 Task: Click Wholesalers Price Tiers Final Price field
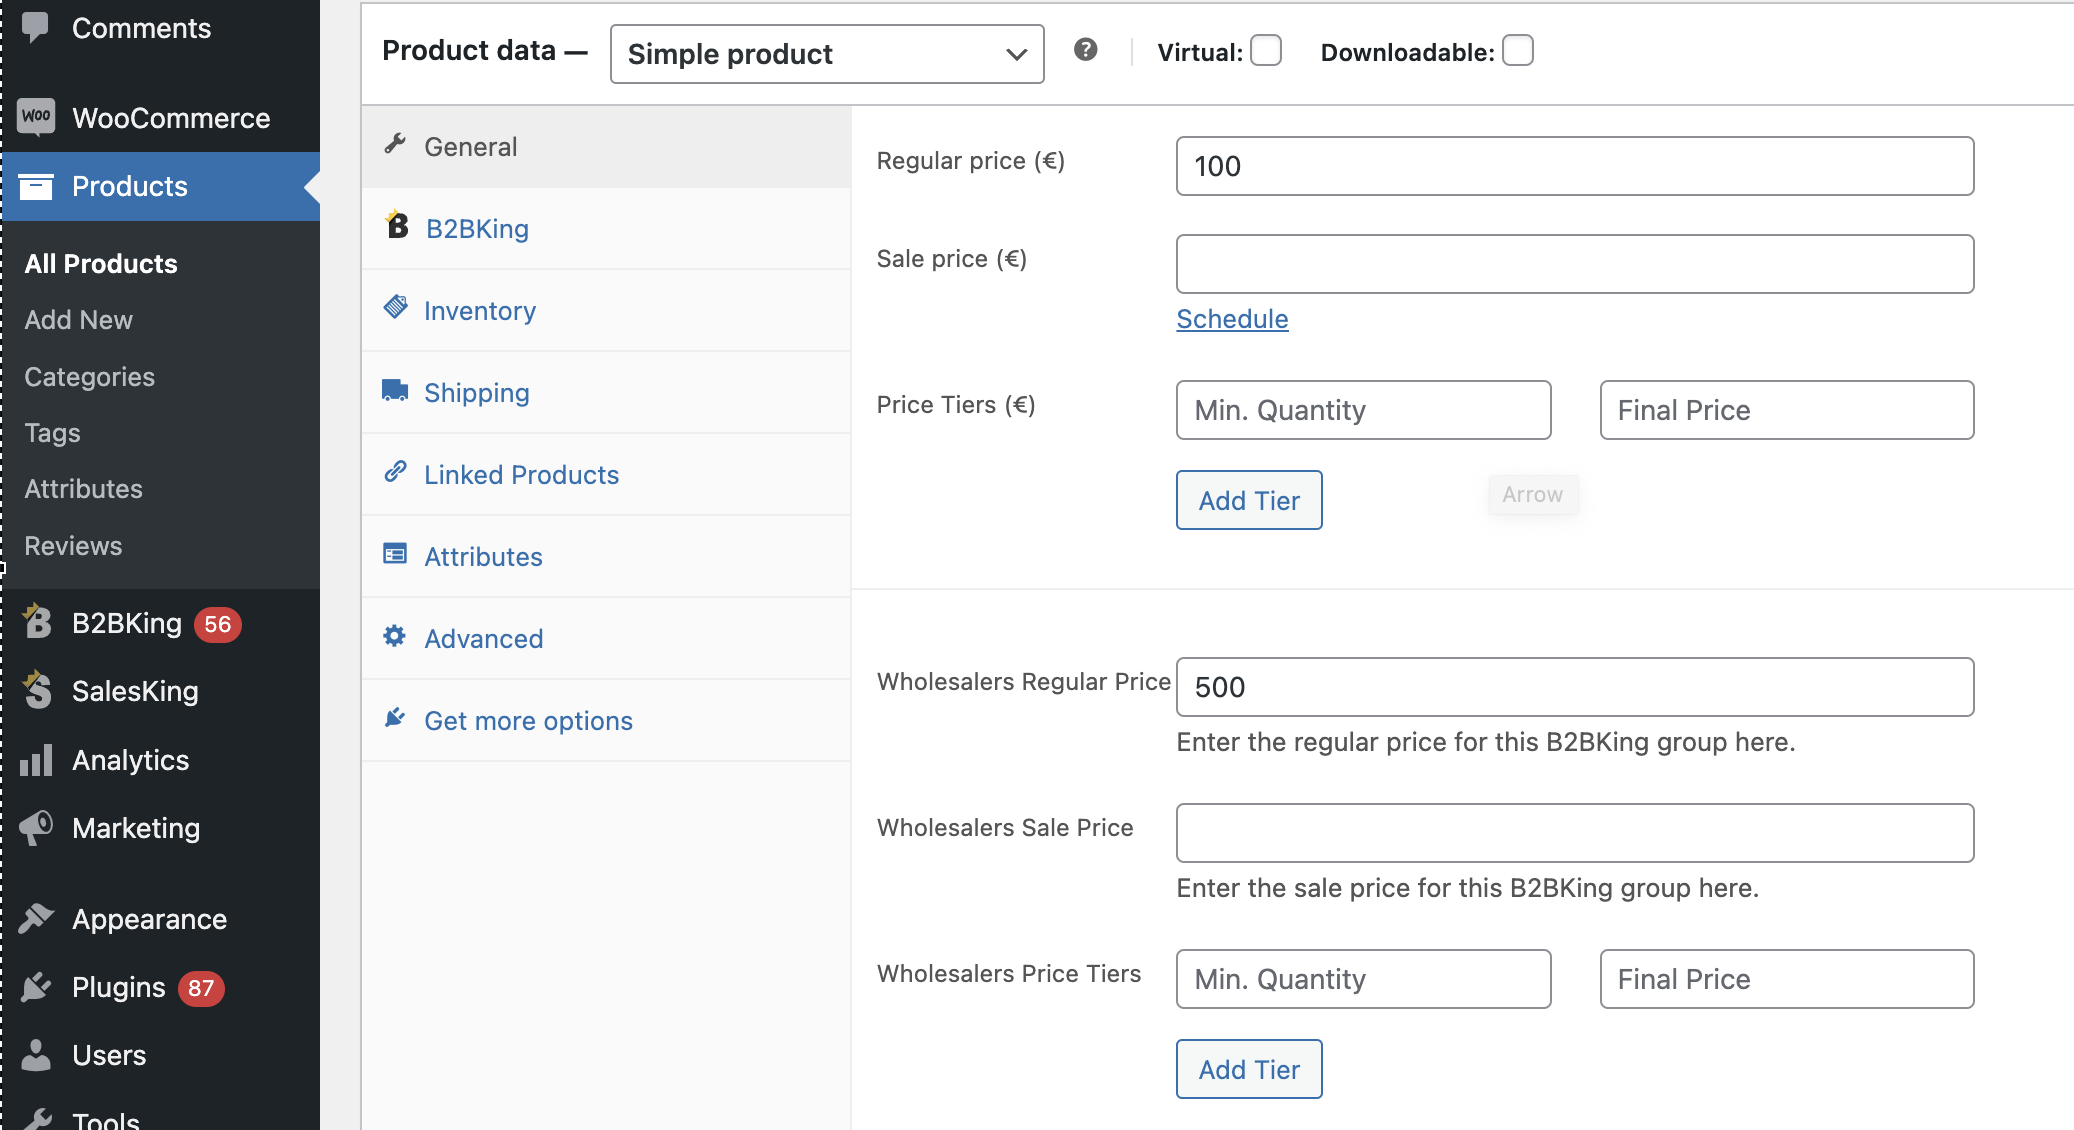click(x=1787, y=979)
